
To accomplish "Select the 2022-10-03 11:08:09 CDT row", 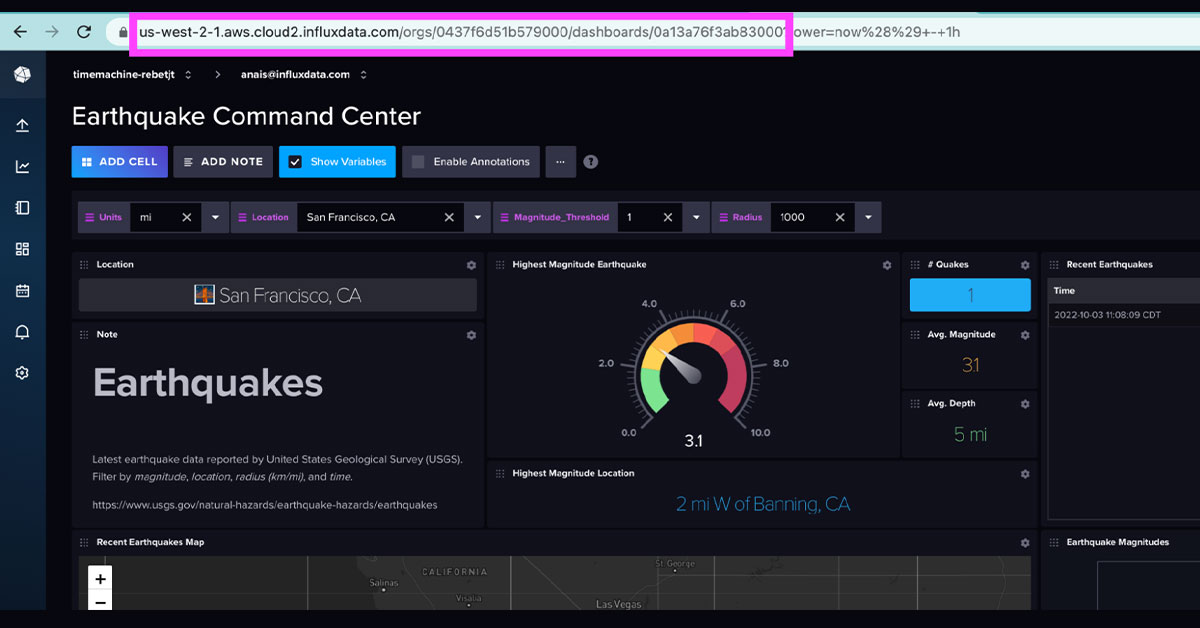I will tap(1124, 315).
